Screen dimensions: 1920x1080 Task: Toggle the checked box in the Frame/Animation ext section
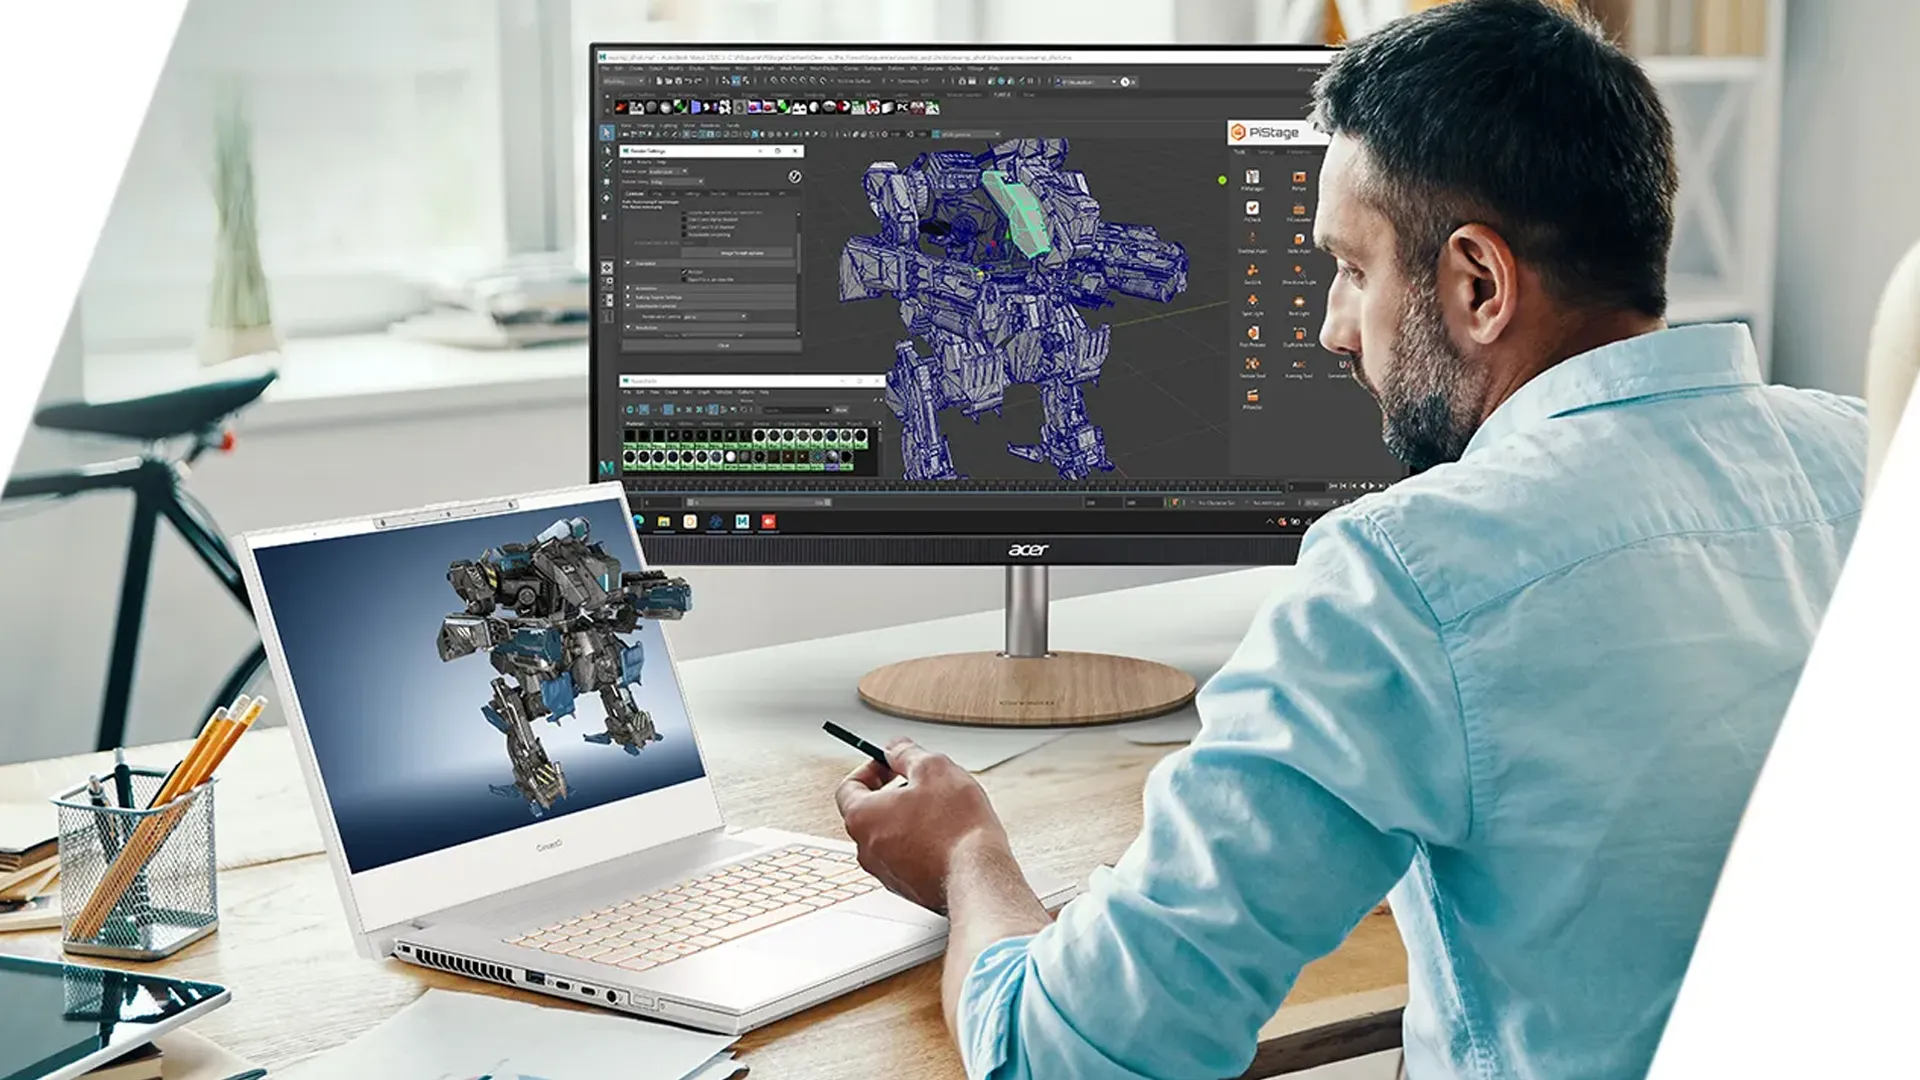coord(686,271)
